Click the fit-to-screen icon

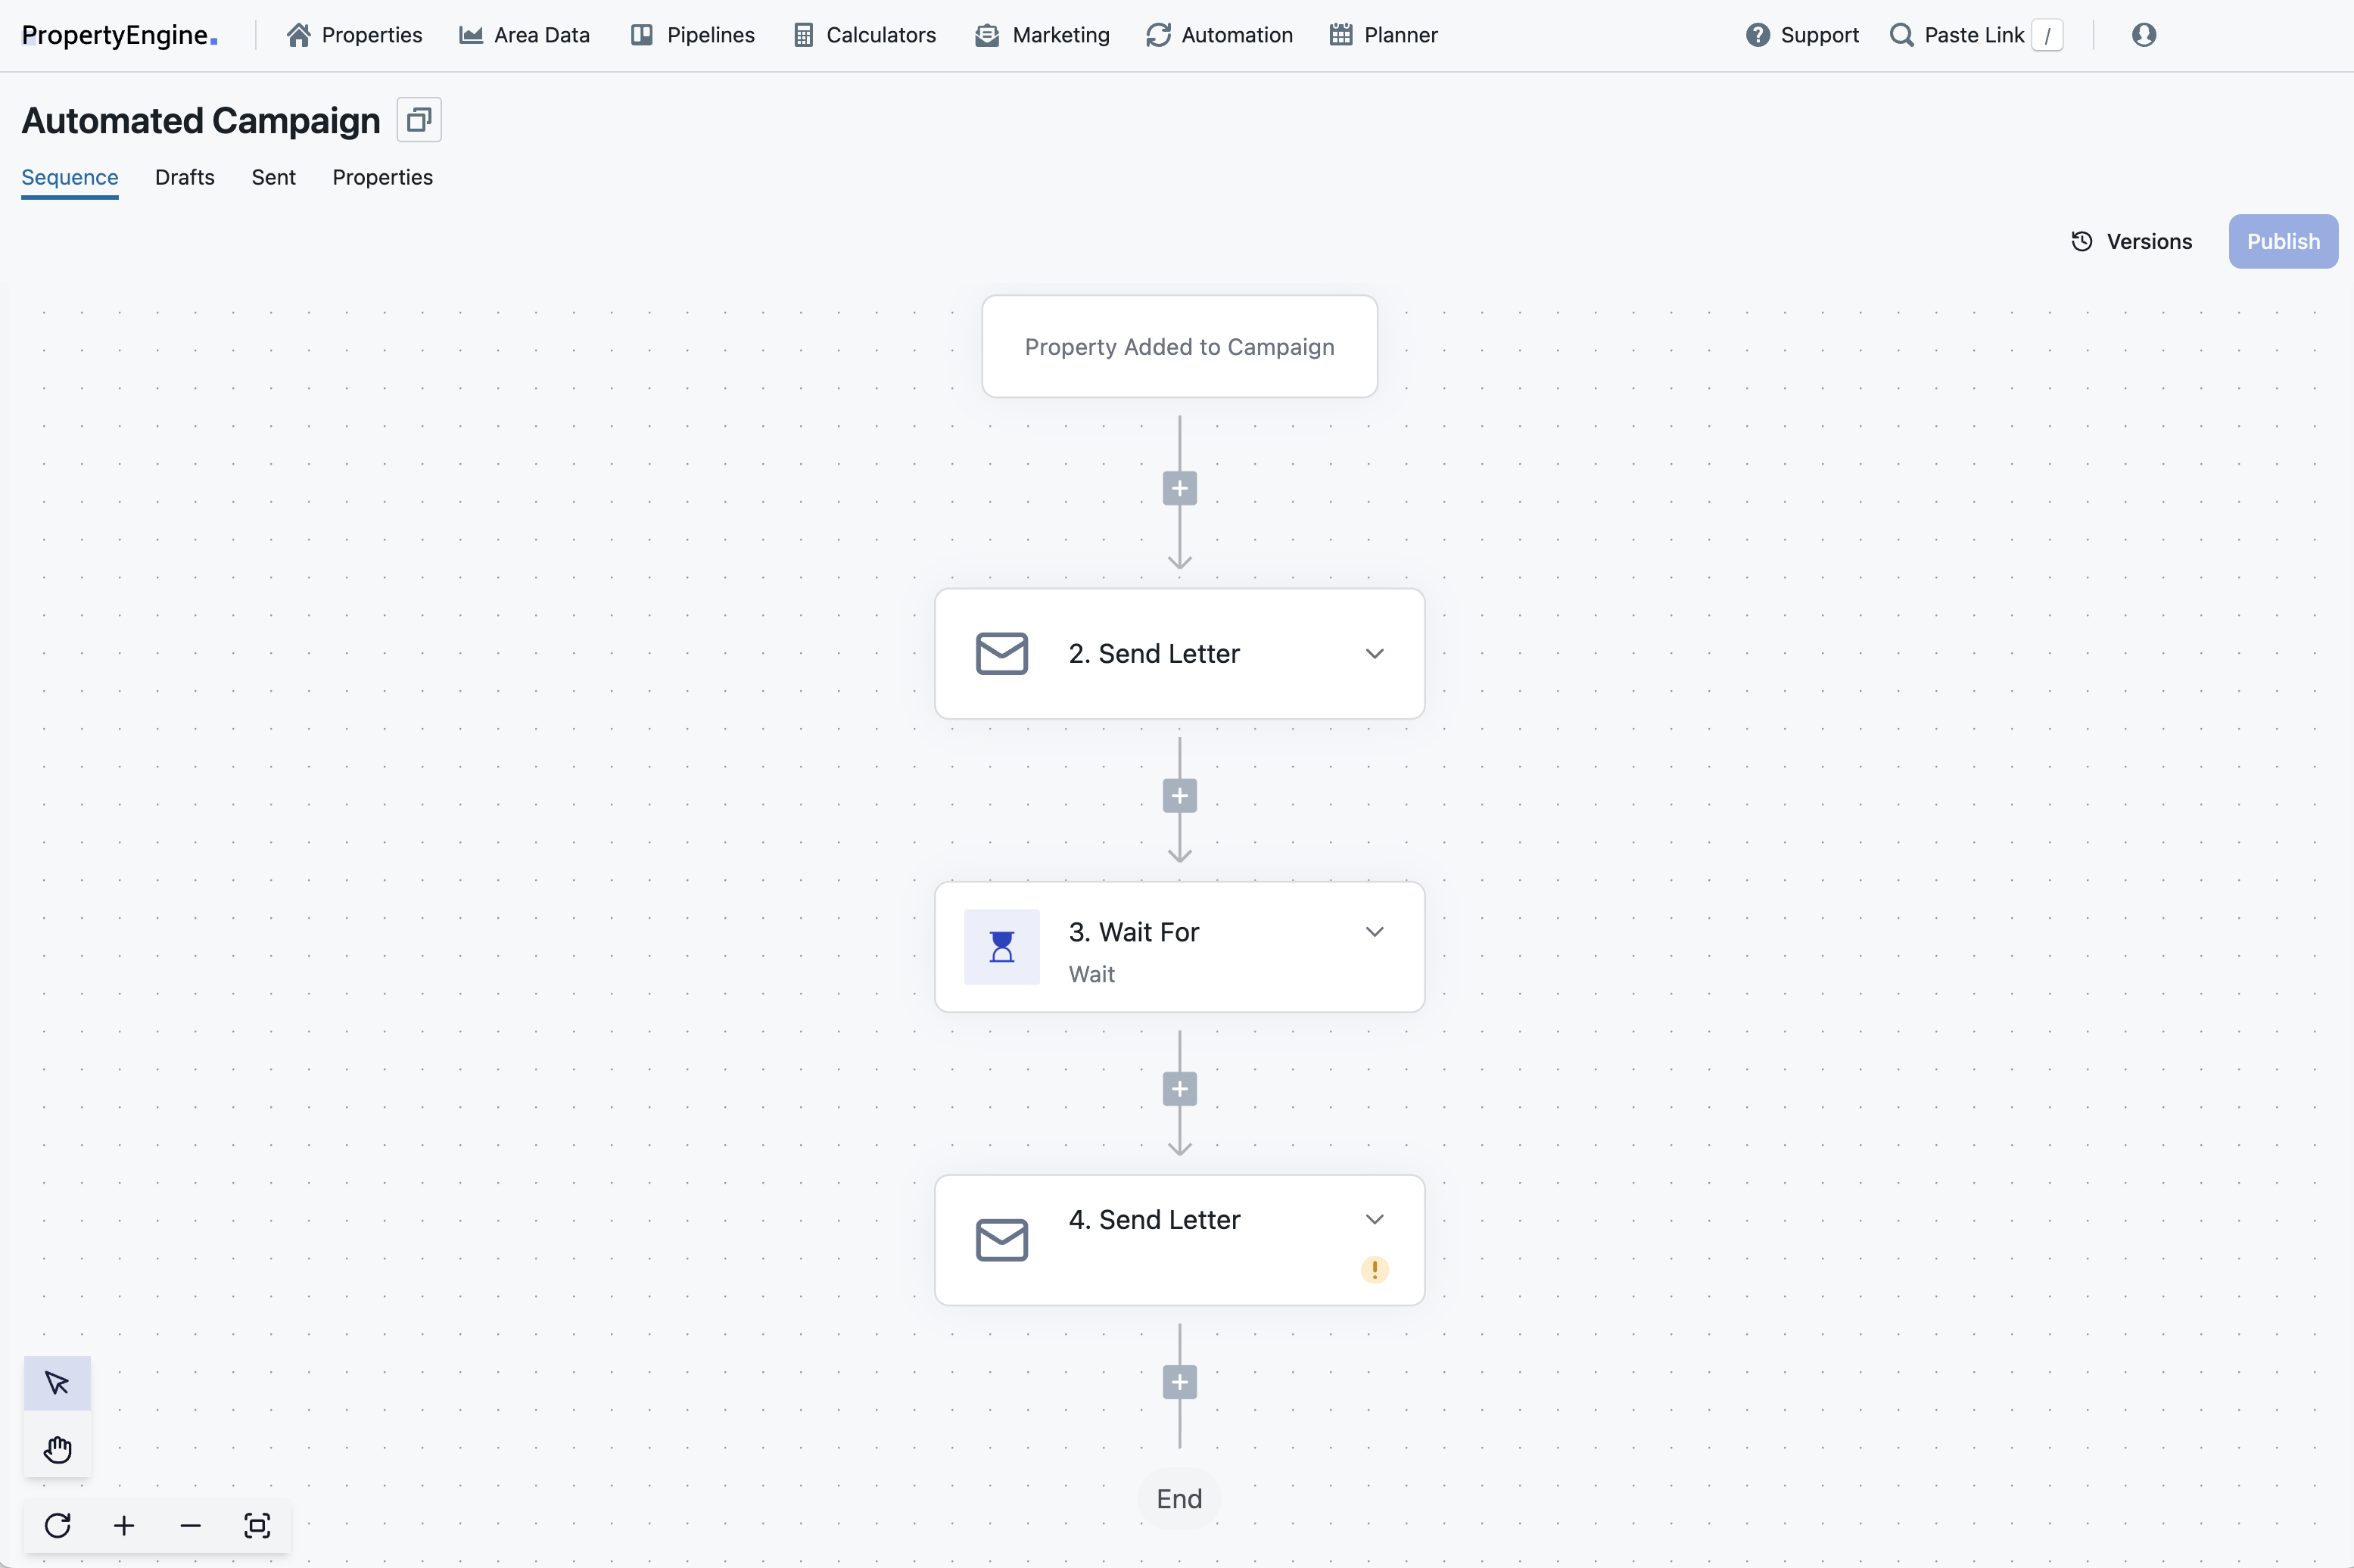click(x=257, y=1525)
